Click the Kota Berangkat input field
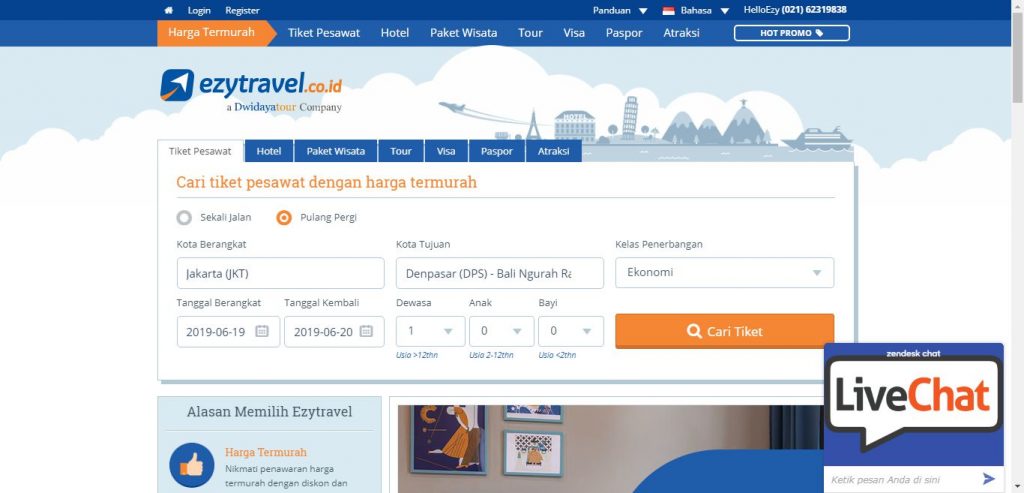Screen dimensions: 1024x493 point(280,273)
